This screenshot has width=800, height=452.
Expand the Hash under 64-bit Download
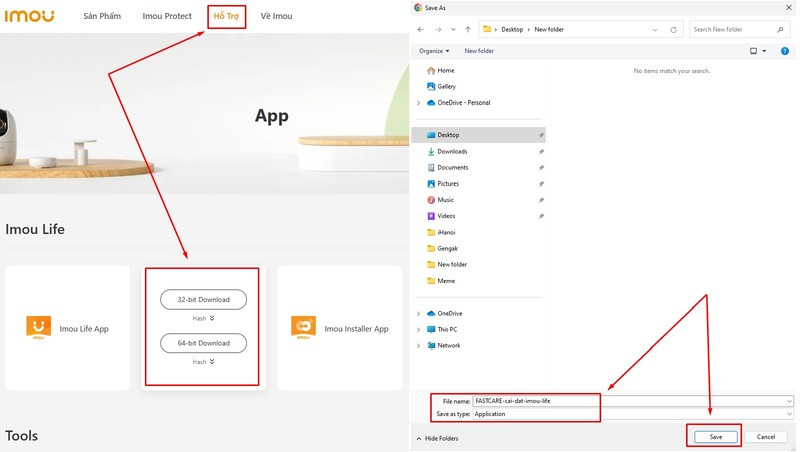pyautogui.click(x=204, y=362)
